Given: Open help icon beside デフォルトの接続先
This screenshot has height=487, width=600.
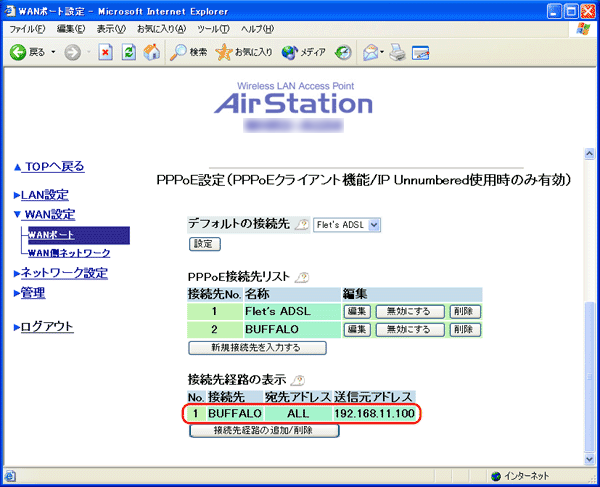Looking at the screenshot, I should point(302,224).
